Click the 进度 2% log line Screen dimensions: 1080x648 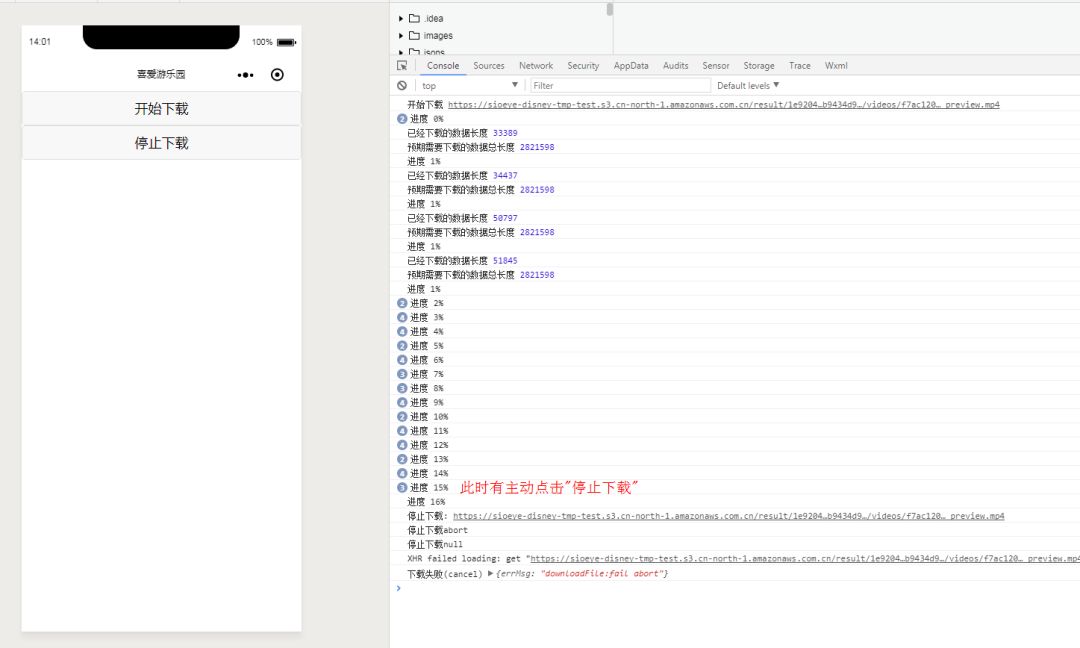[x=427, y=303]
